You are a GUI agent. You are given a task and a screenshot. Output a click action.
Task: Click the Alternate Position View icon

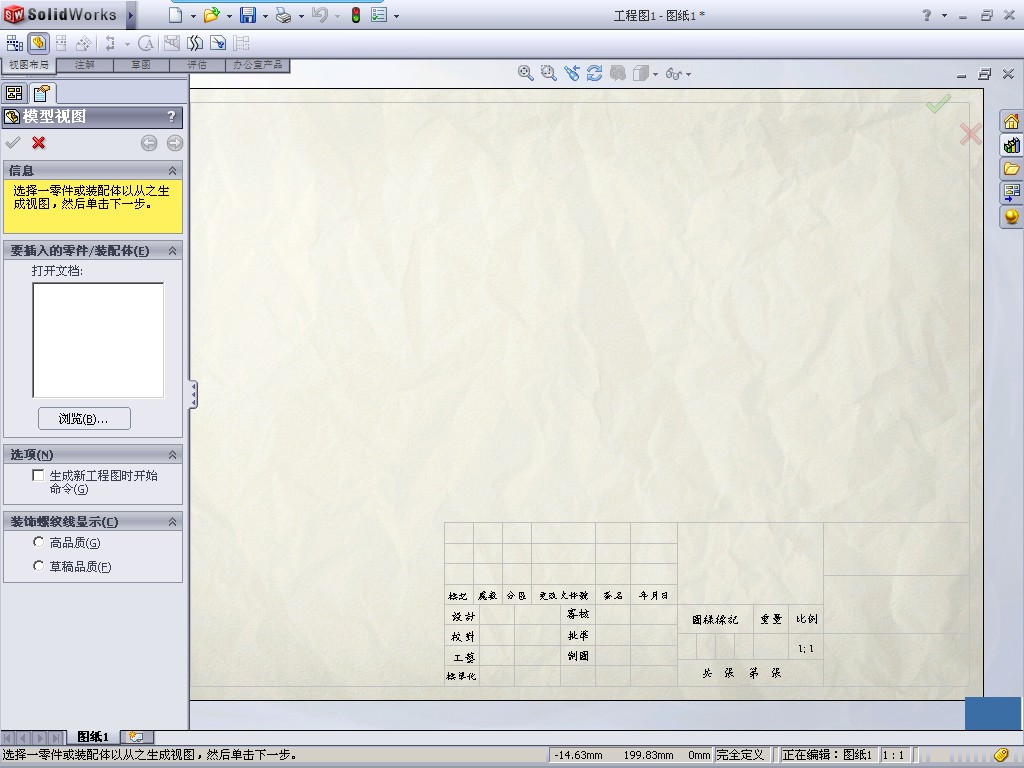click(x=241, y=44)
